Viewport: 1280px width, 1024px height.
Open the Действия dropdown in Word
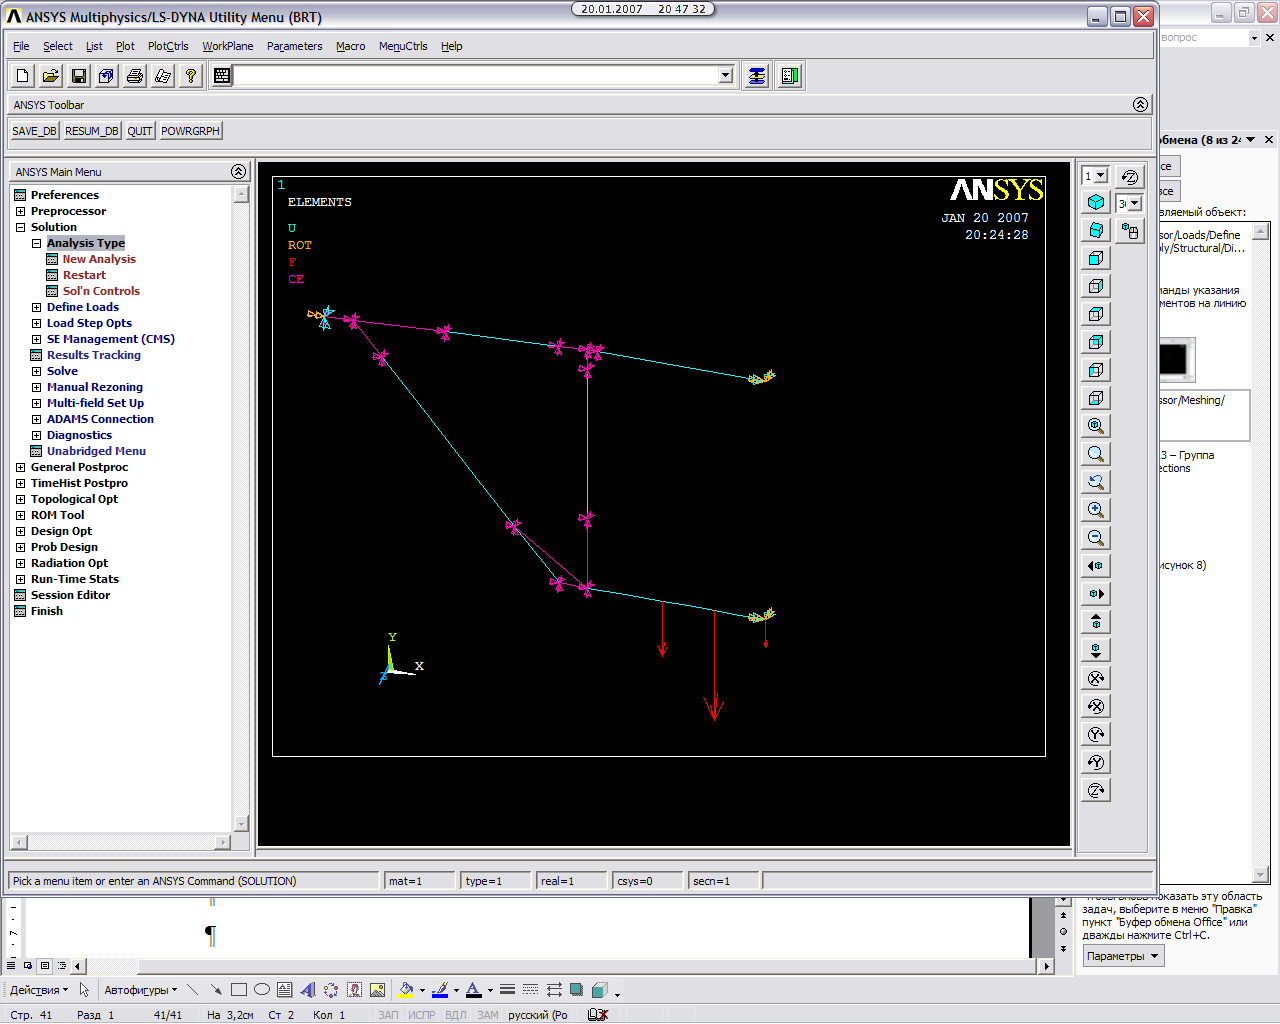[x=39, y=990]
